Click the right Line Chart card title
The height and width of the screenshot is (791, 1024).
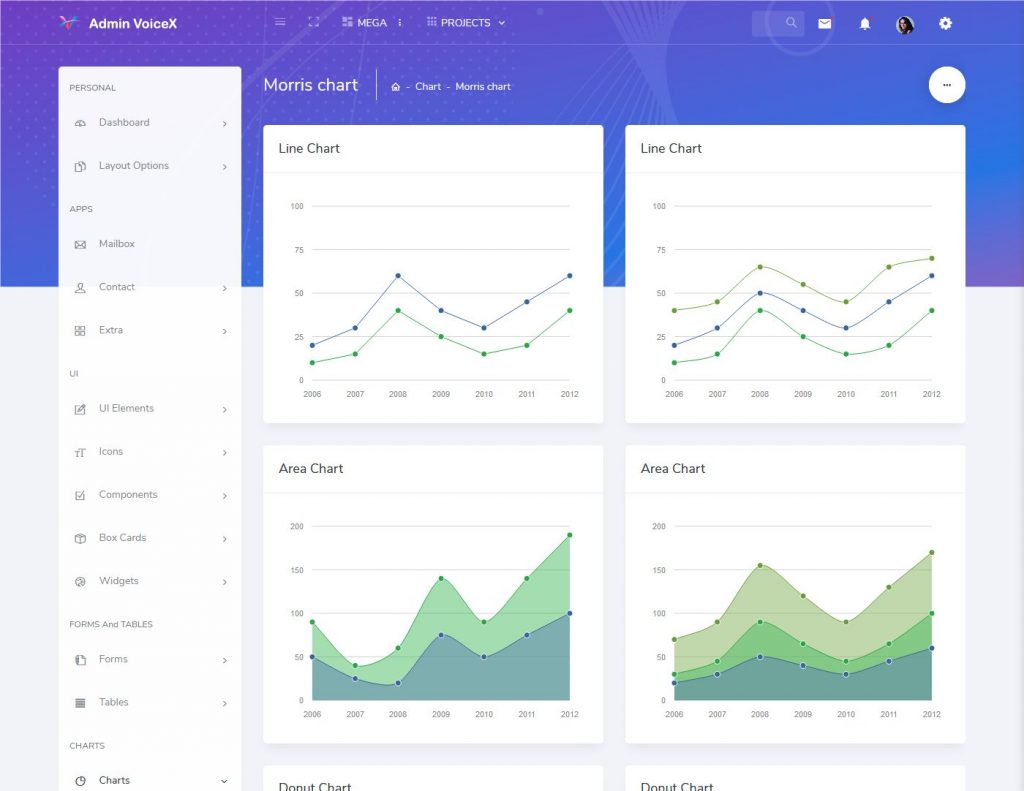click(671, 148)
